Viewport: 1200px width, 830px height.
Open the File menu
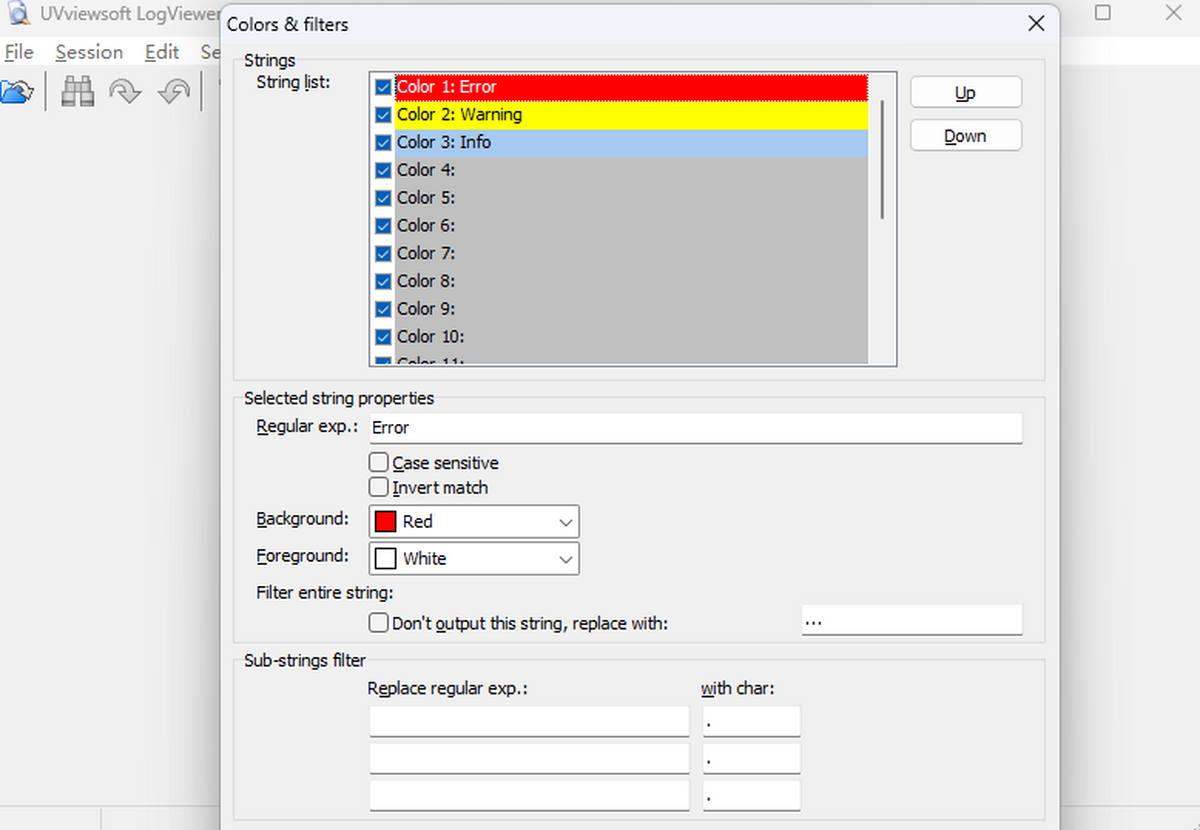(x=19, y=52)
